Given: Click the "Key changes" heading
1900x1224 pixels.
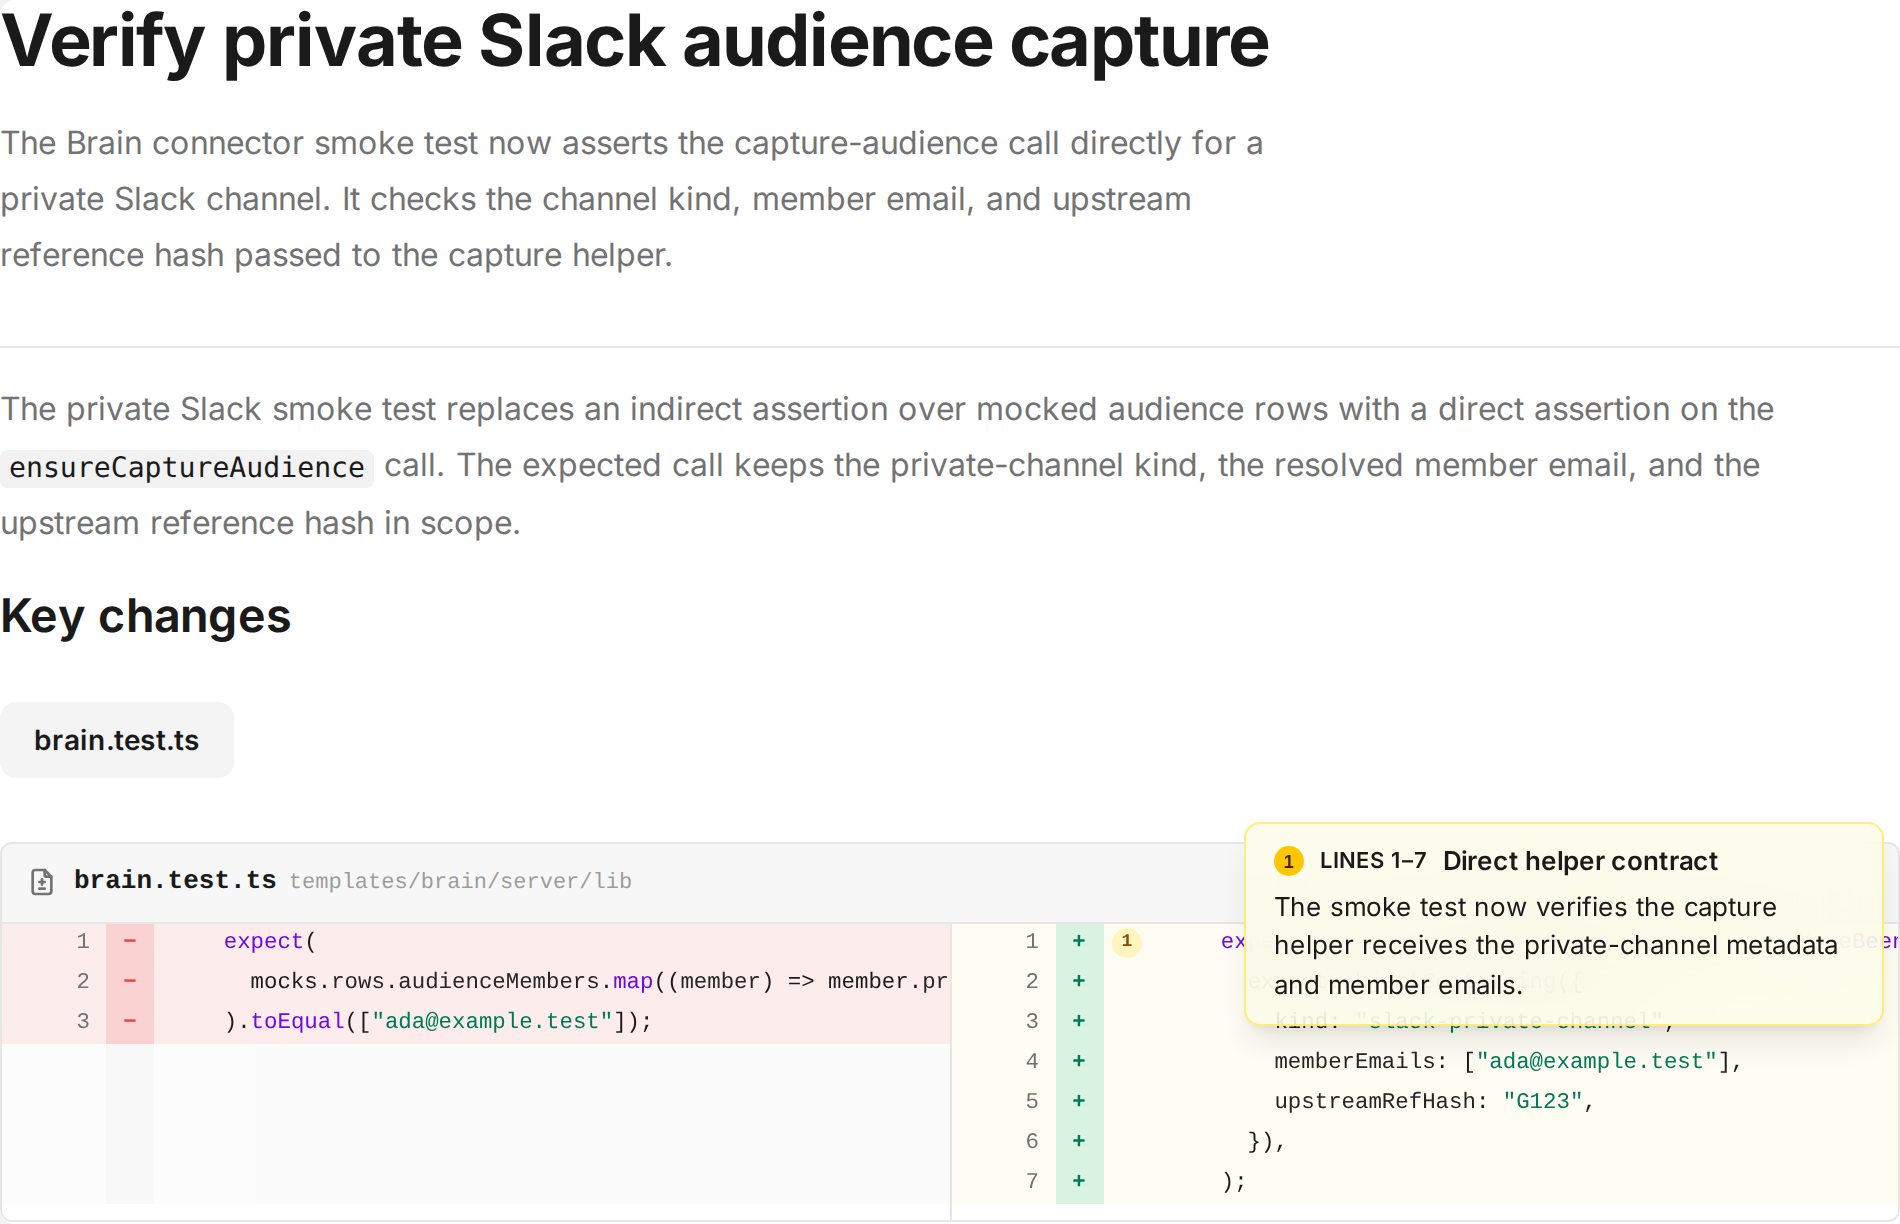Looking at the screenshot, I should [146, 616].
